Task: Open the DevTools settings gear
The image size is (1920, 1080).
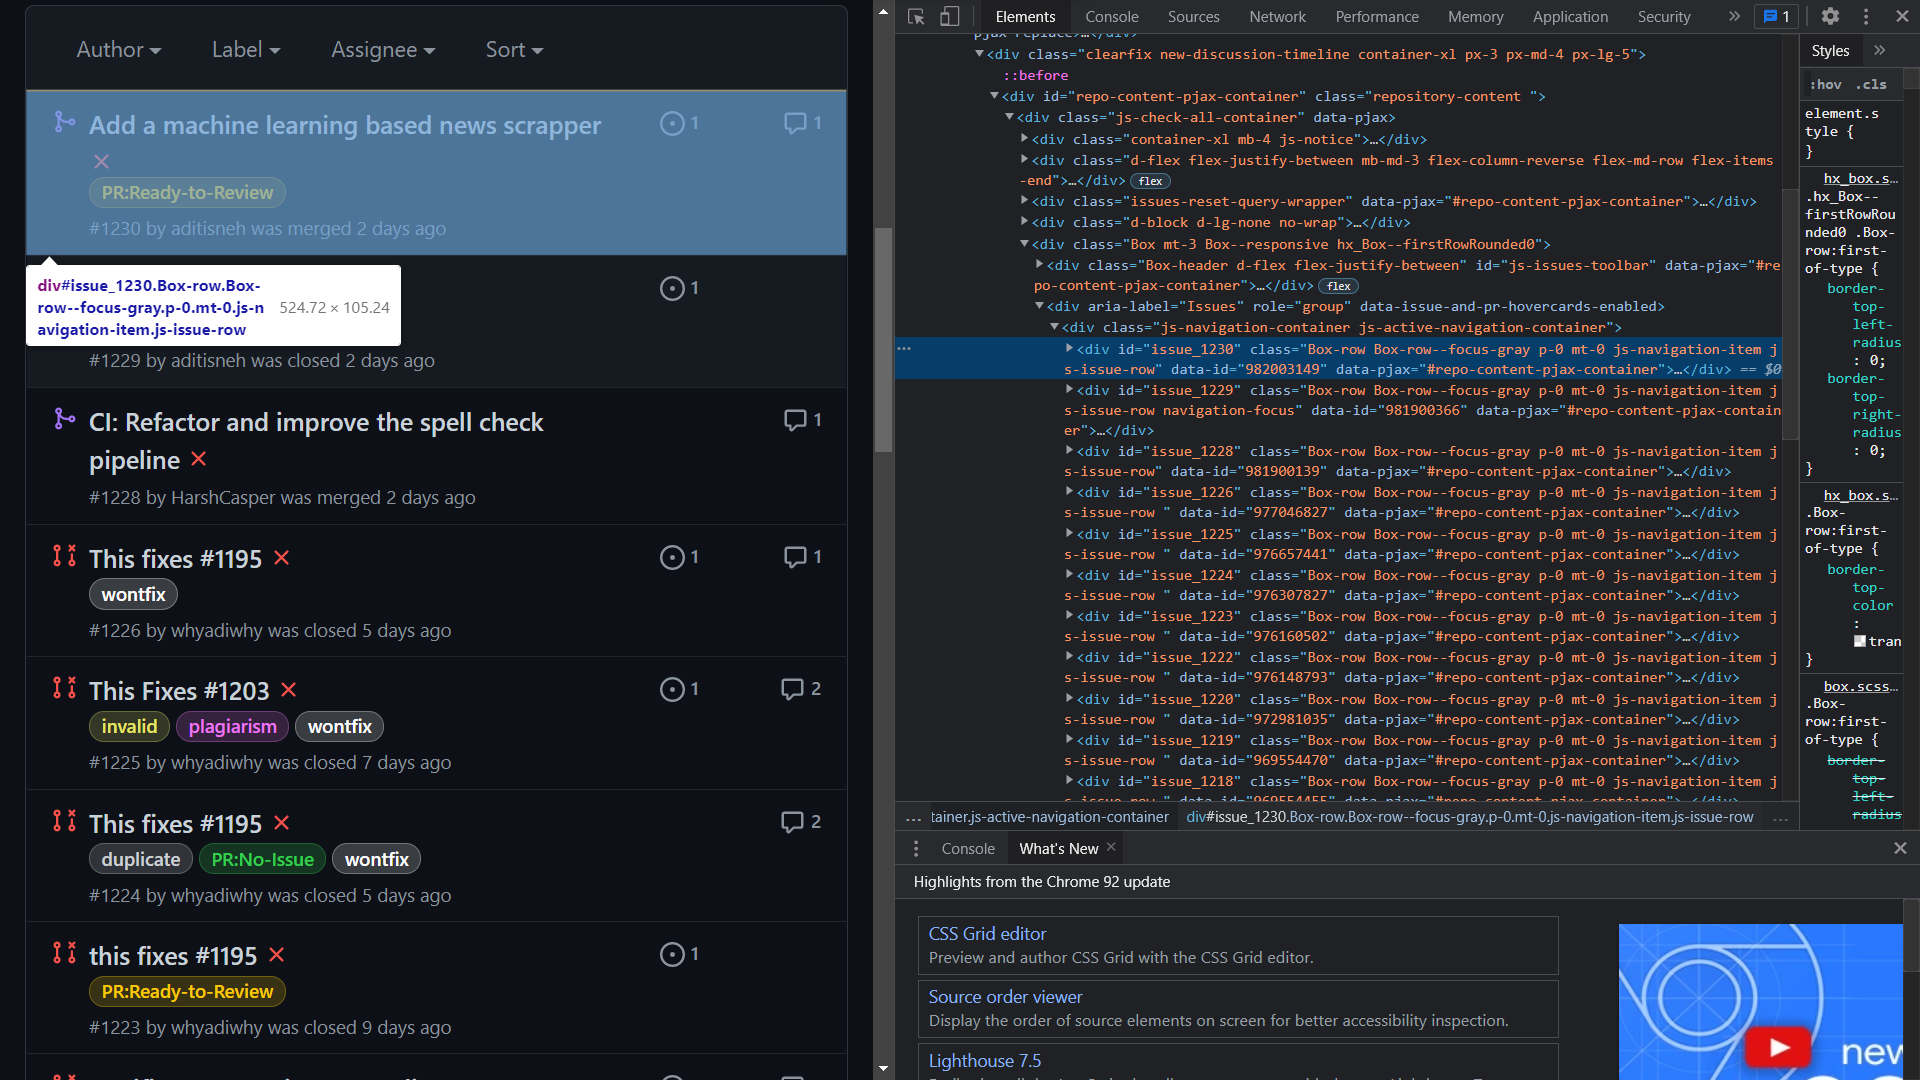Action: coord(1831,16)
